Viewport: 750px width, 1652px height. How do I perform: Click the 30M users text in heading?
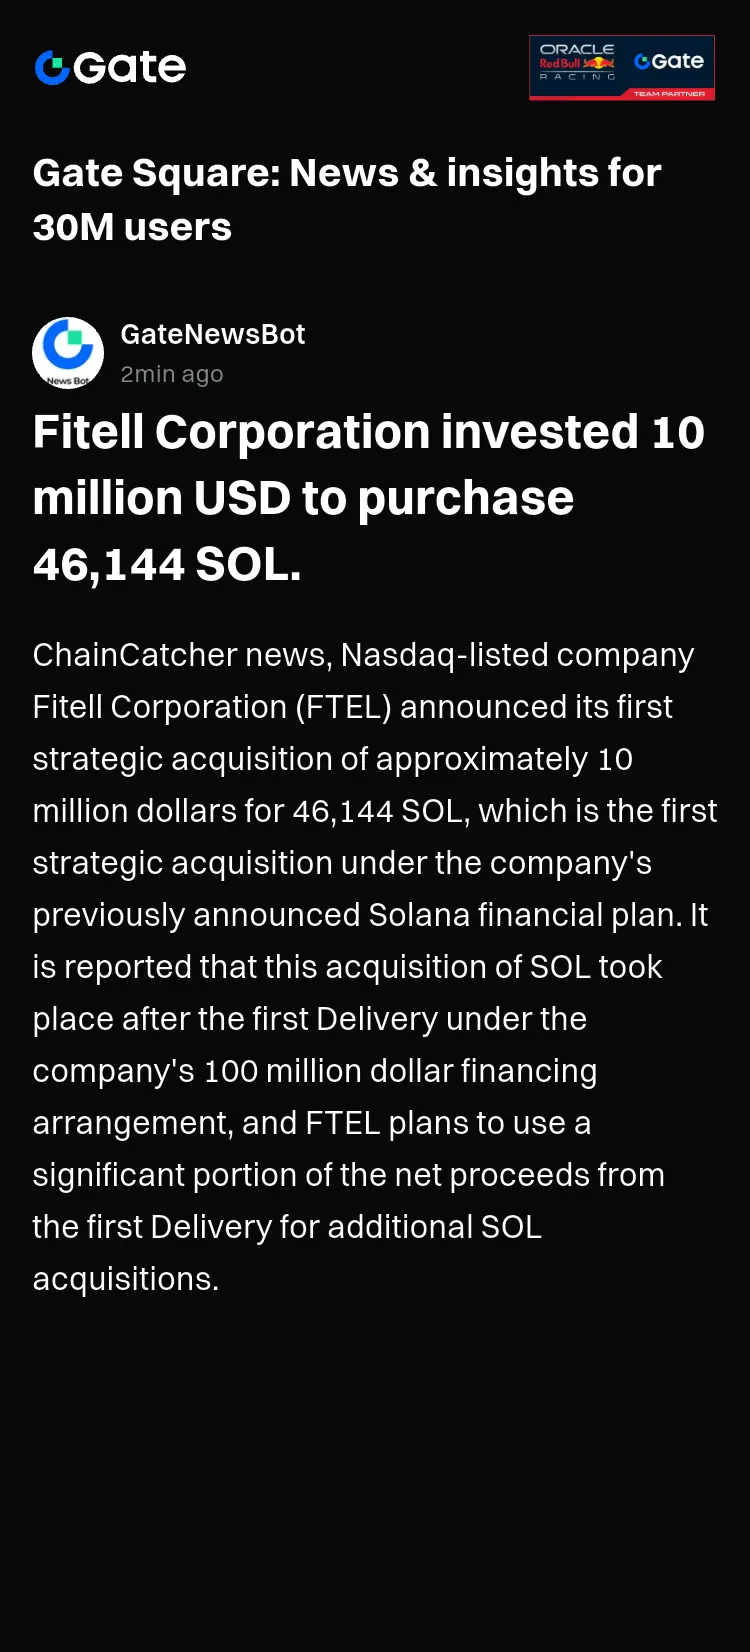pyautogui.click(x=132, y=227)
